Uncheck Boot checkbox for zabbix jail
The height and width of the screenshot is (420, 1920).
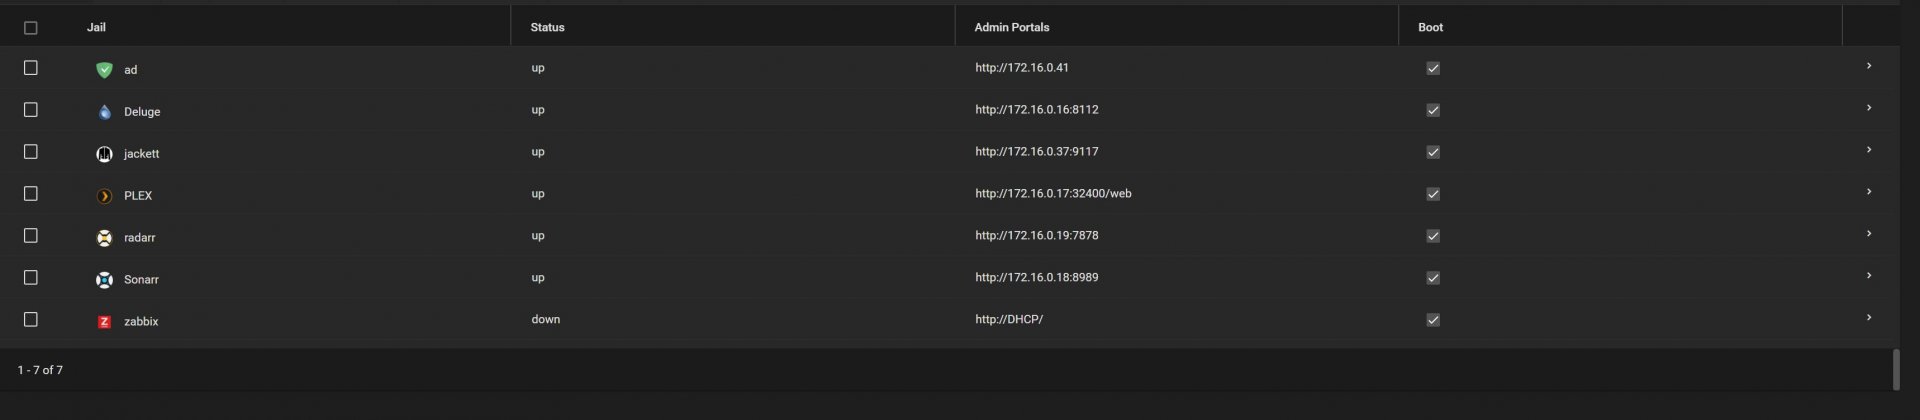[1433, 320]
